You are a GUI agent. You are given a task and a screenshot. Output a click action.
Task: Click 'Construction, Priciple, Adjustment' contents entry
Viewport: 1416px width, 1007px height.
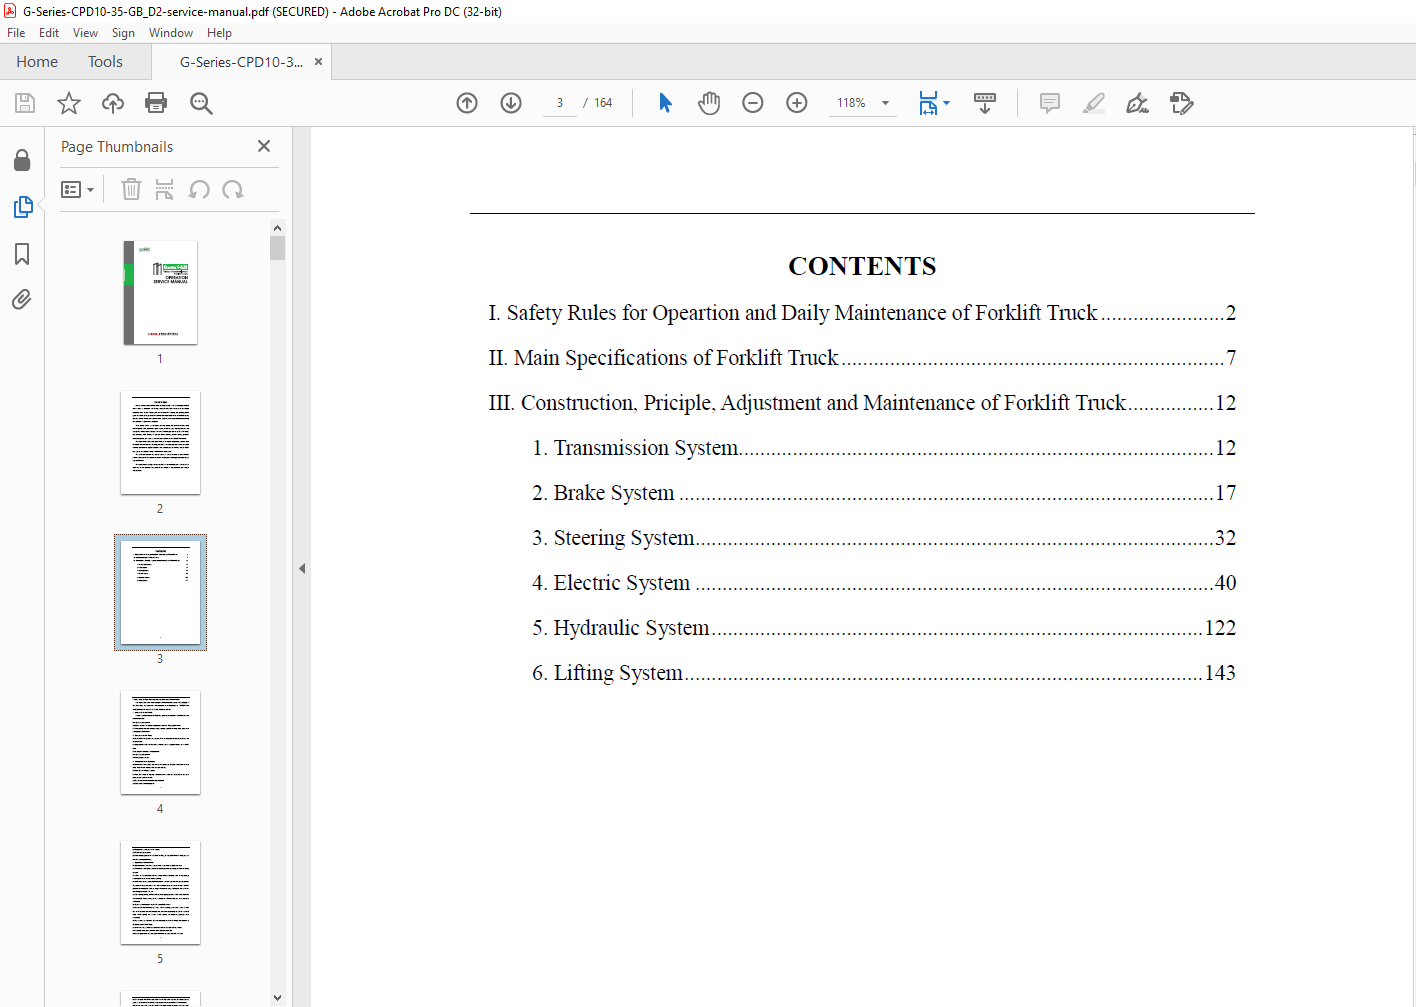[x=862, y=403]
